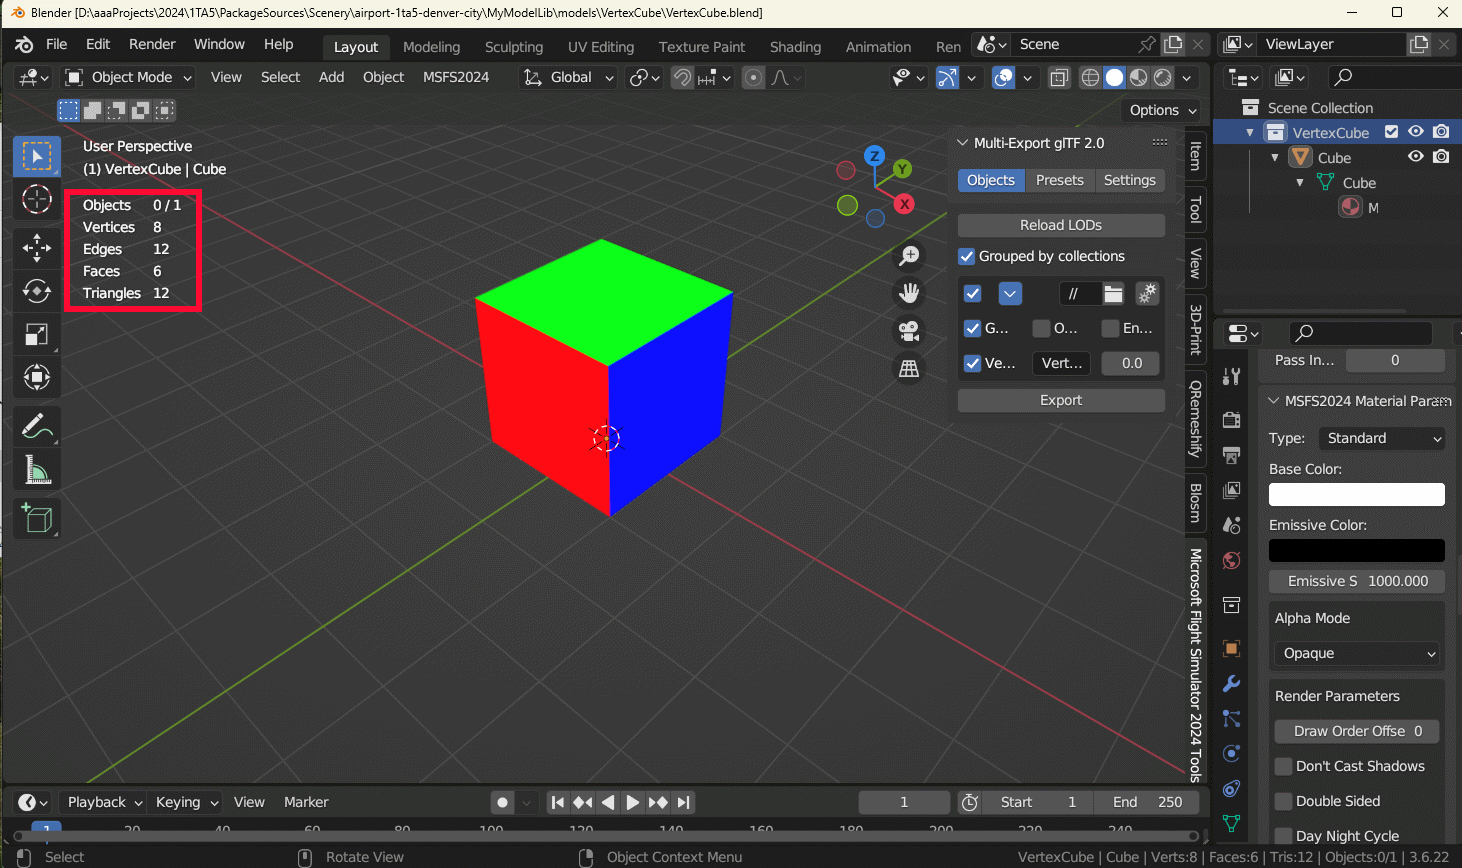Open the Object Mode dropdown

[128, 77]
